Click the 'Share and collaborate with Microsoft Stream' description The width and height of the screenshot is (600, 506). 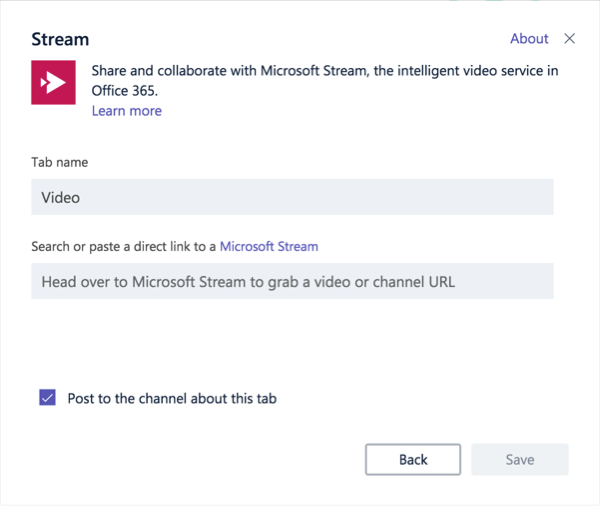(x=325, y=81)
